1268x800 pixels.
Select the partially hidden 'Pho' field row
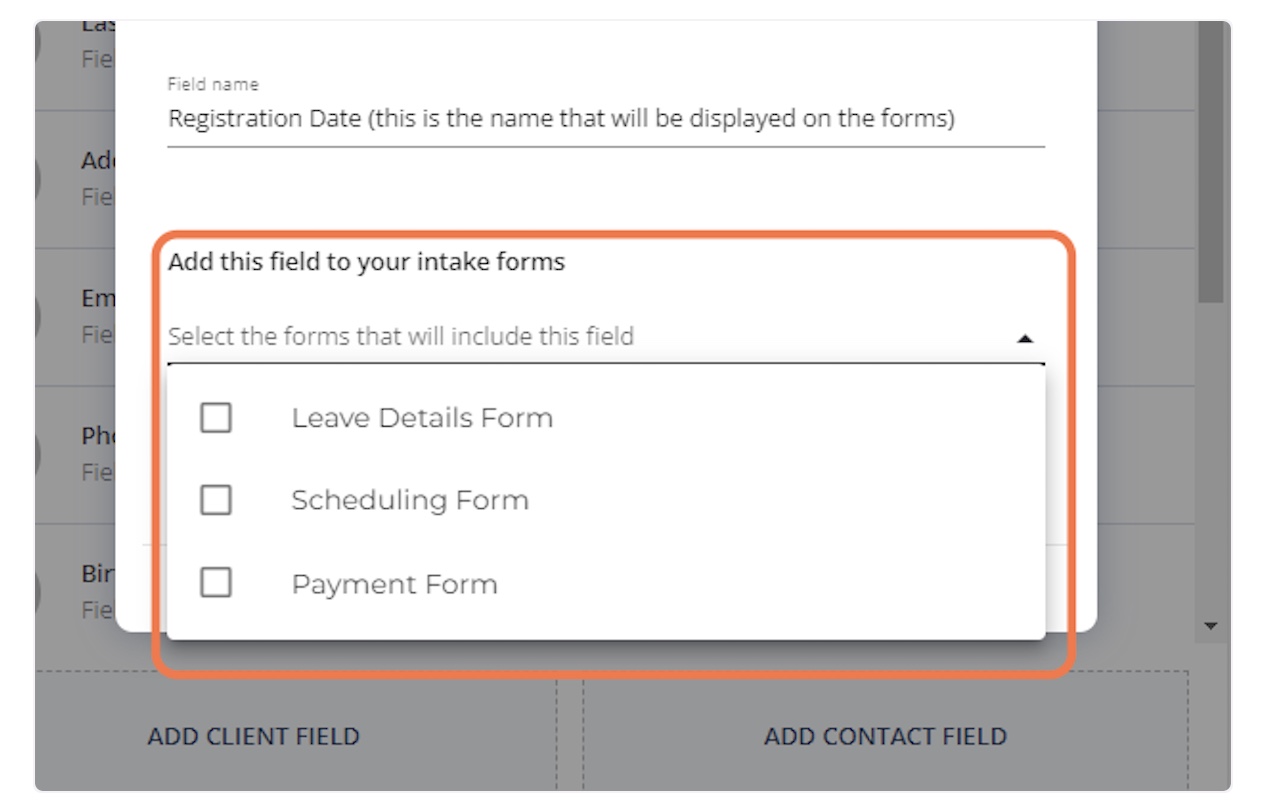coord(97,454)
